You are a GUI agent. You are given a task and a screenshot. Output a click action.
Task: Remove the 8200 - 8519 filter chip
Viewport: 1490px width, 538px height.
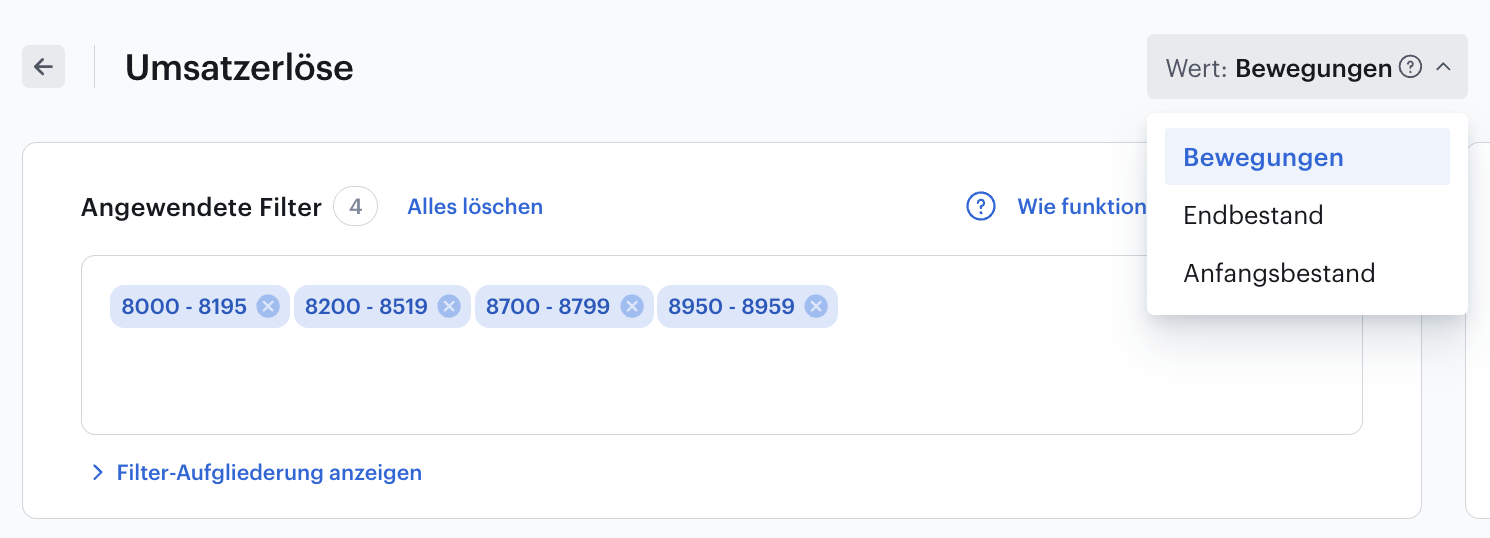tap(449, 306)
